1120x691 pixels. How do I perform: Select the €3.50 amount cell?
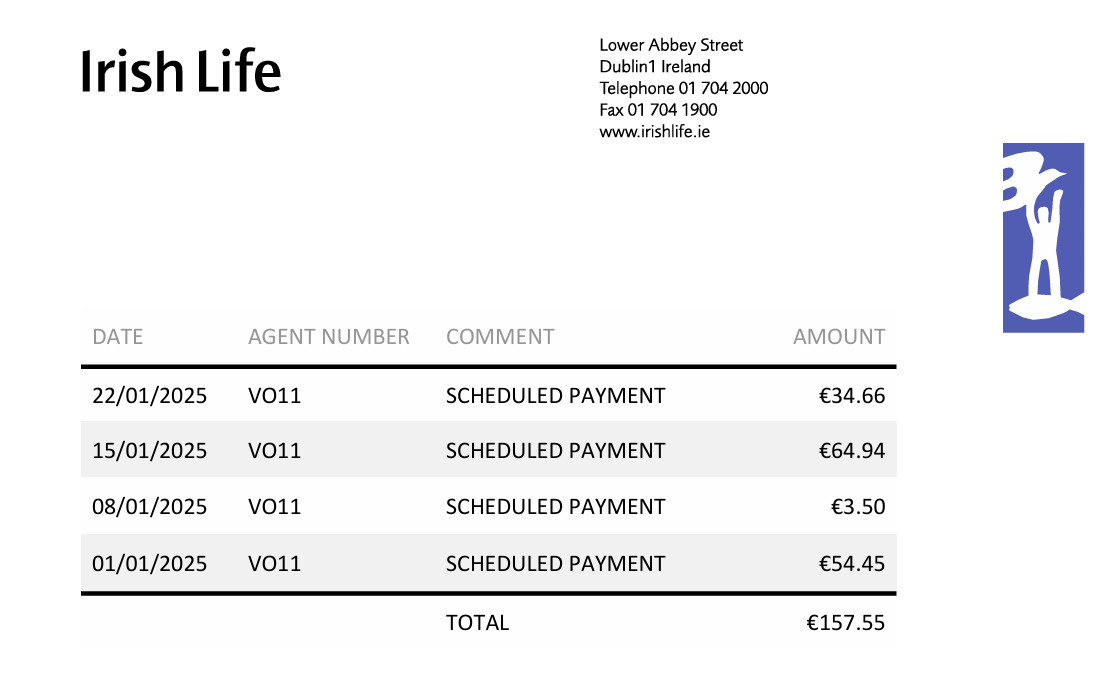(x=858, y=507)
